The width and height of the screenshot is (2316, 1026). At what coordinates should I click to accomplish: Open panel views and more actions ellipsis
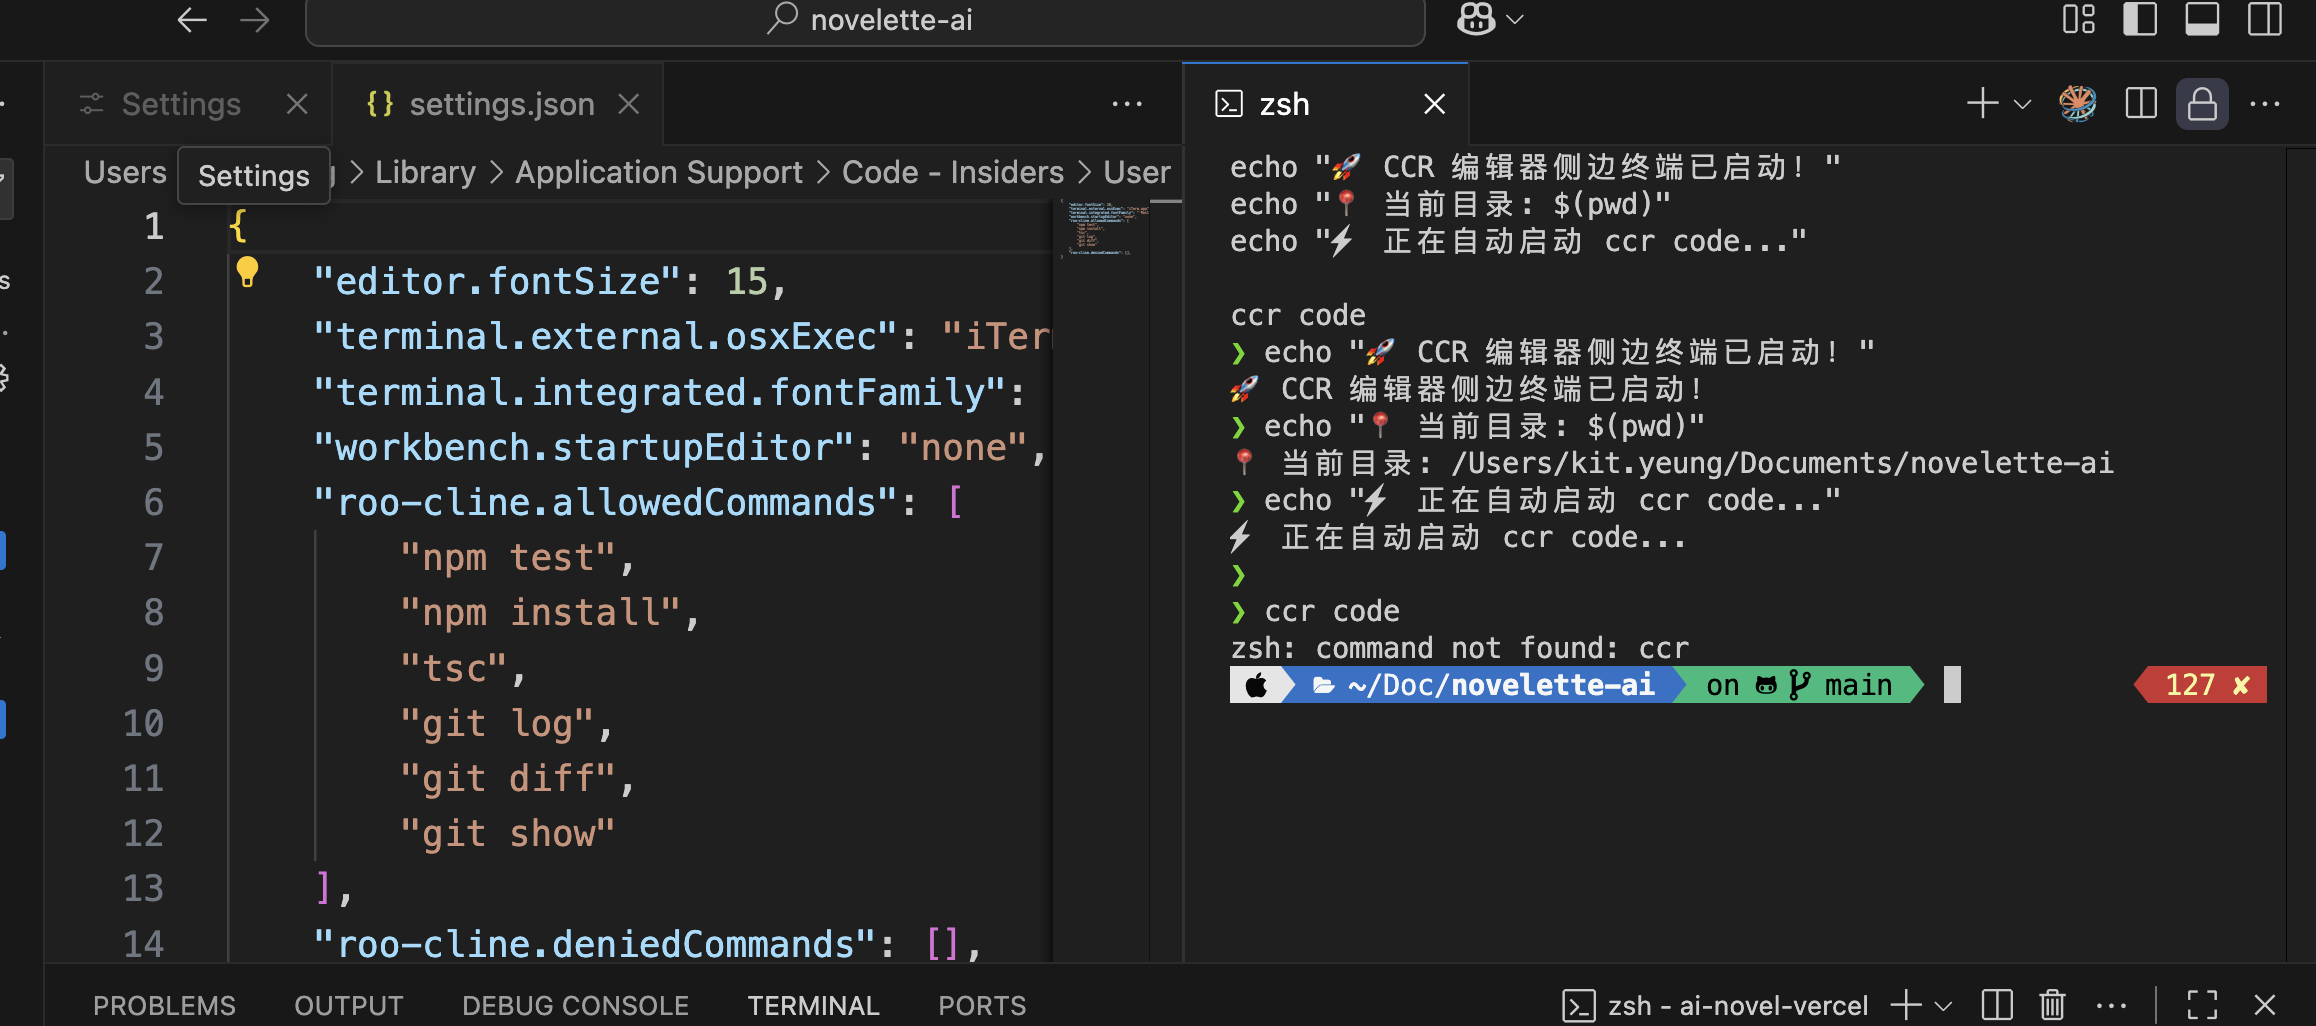click(2111, 1006)
